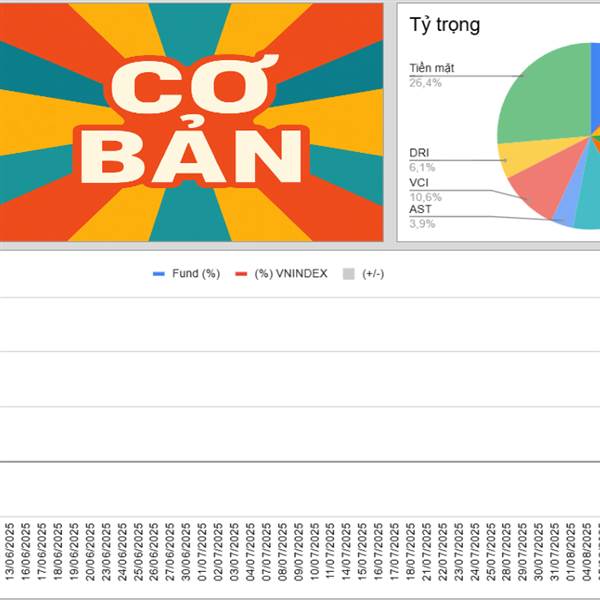Click the 01/07/2025 date axis label
This screenshot has height=600, width=600.
click(202, 552)
